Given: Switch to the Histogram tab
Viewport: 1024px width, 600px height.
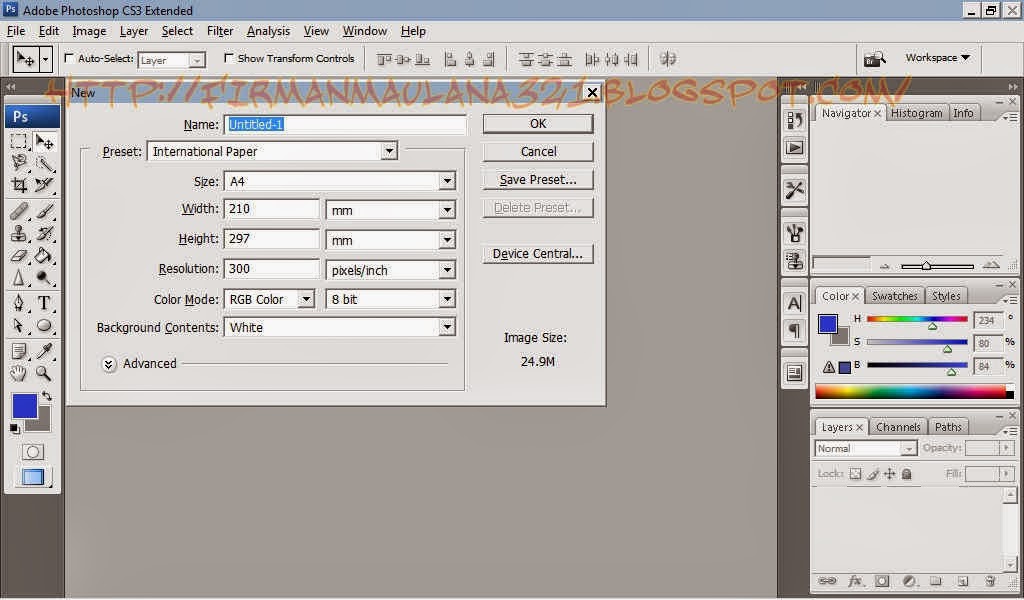Looking at the screenshot, I should point(916,113).
